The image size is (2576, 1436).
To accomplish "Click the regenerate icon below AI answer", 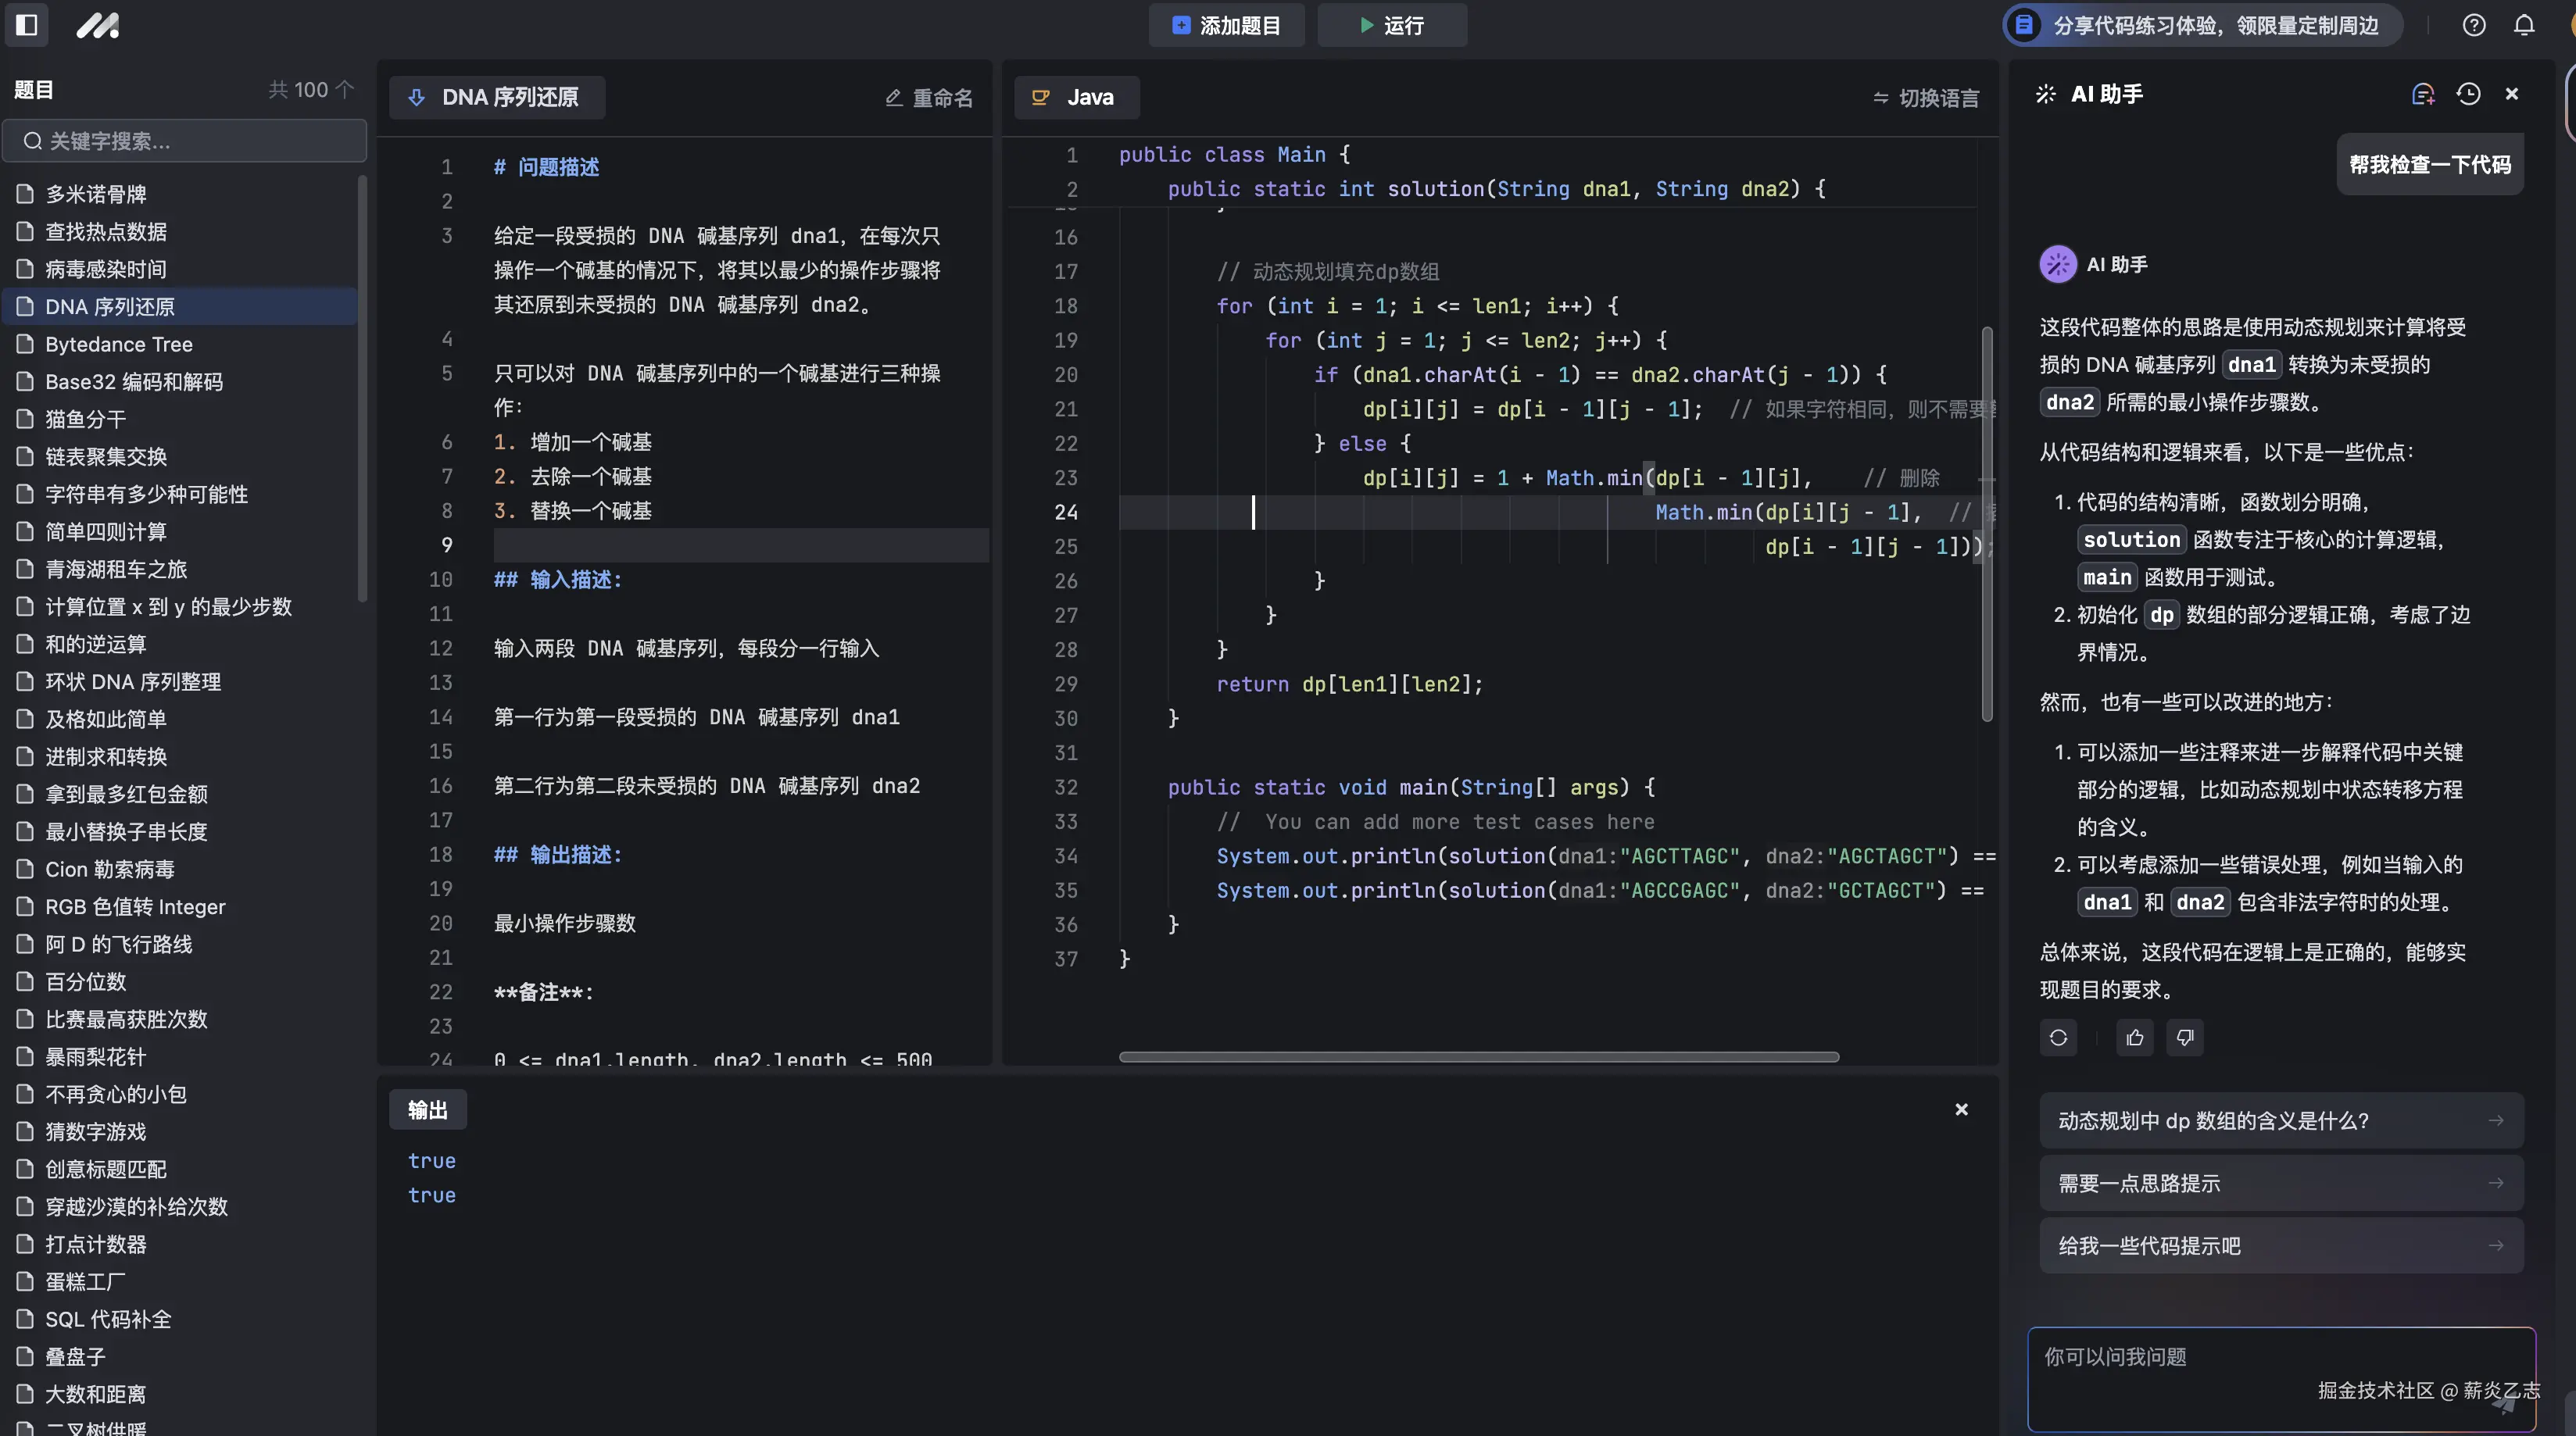I will [2057, 1038].
